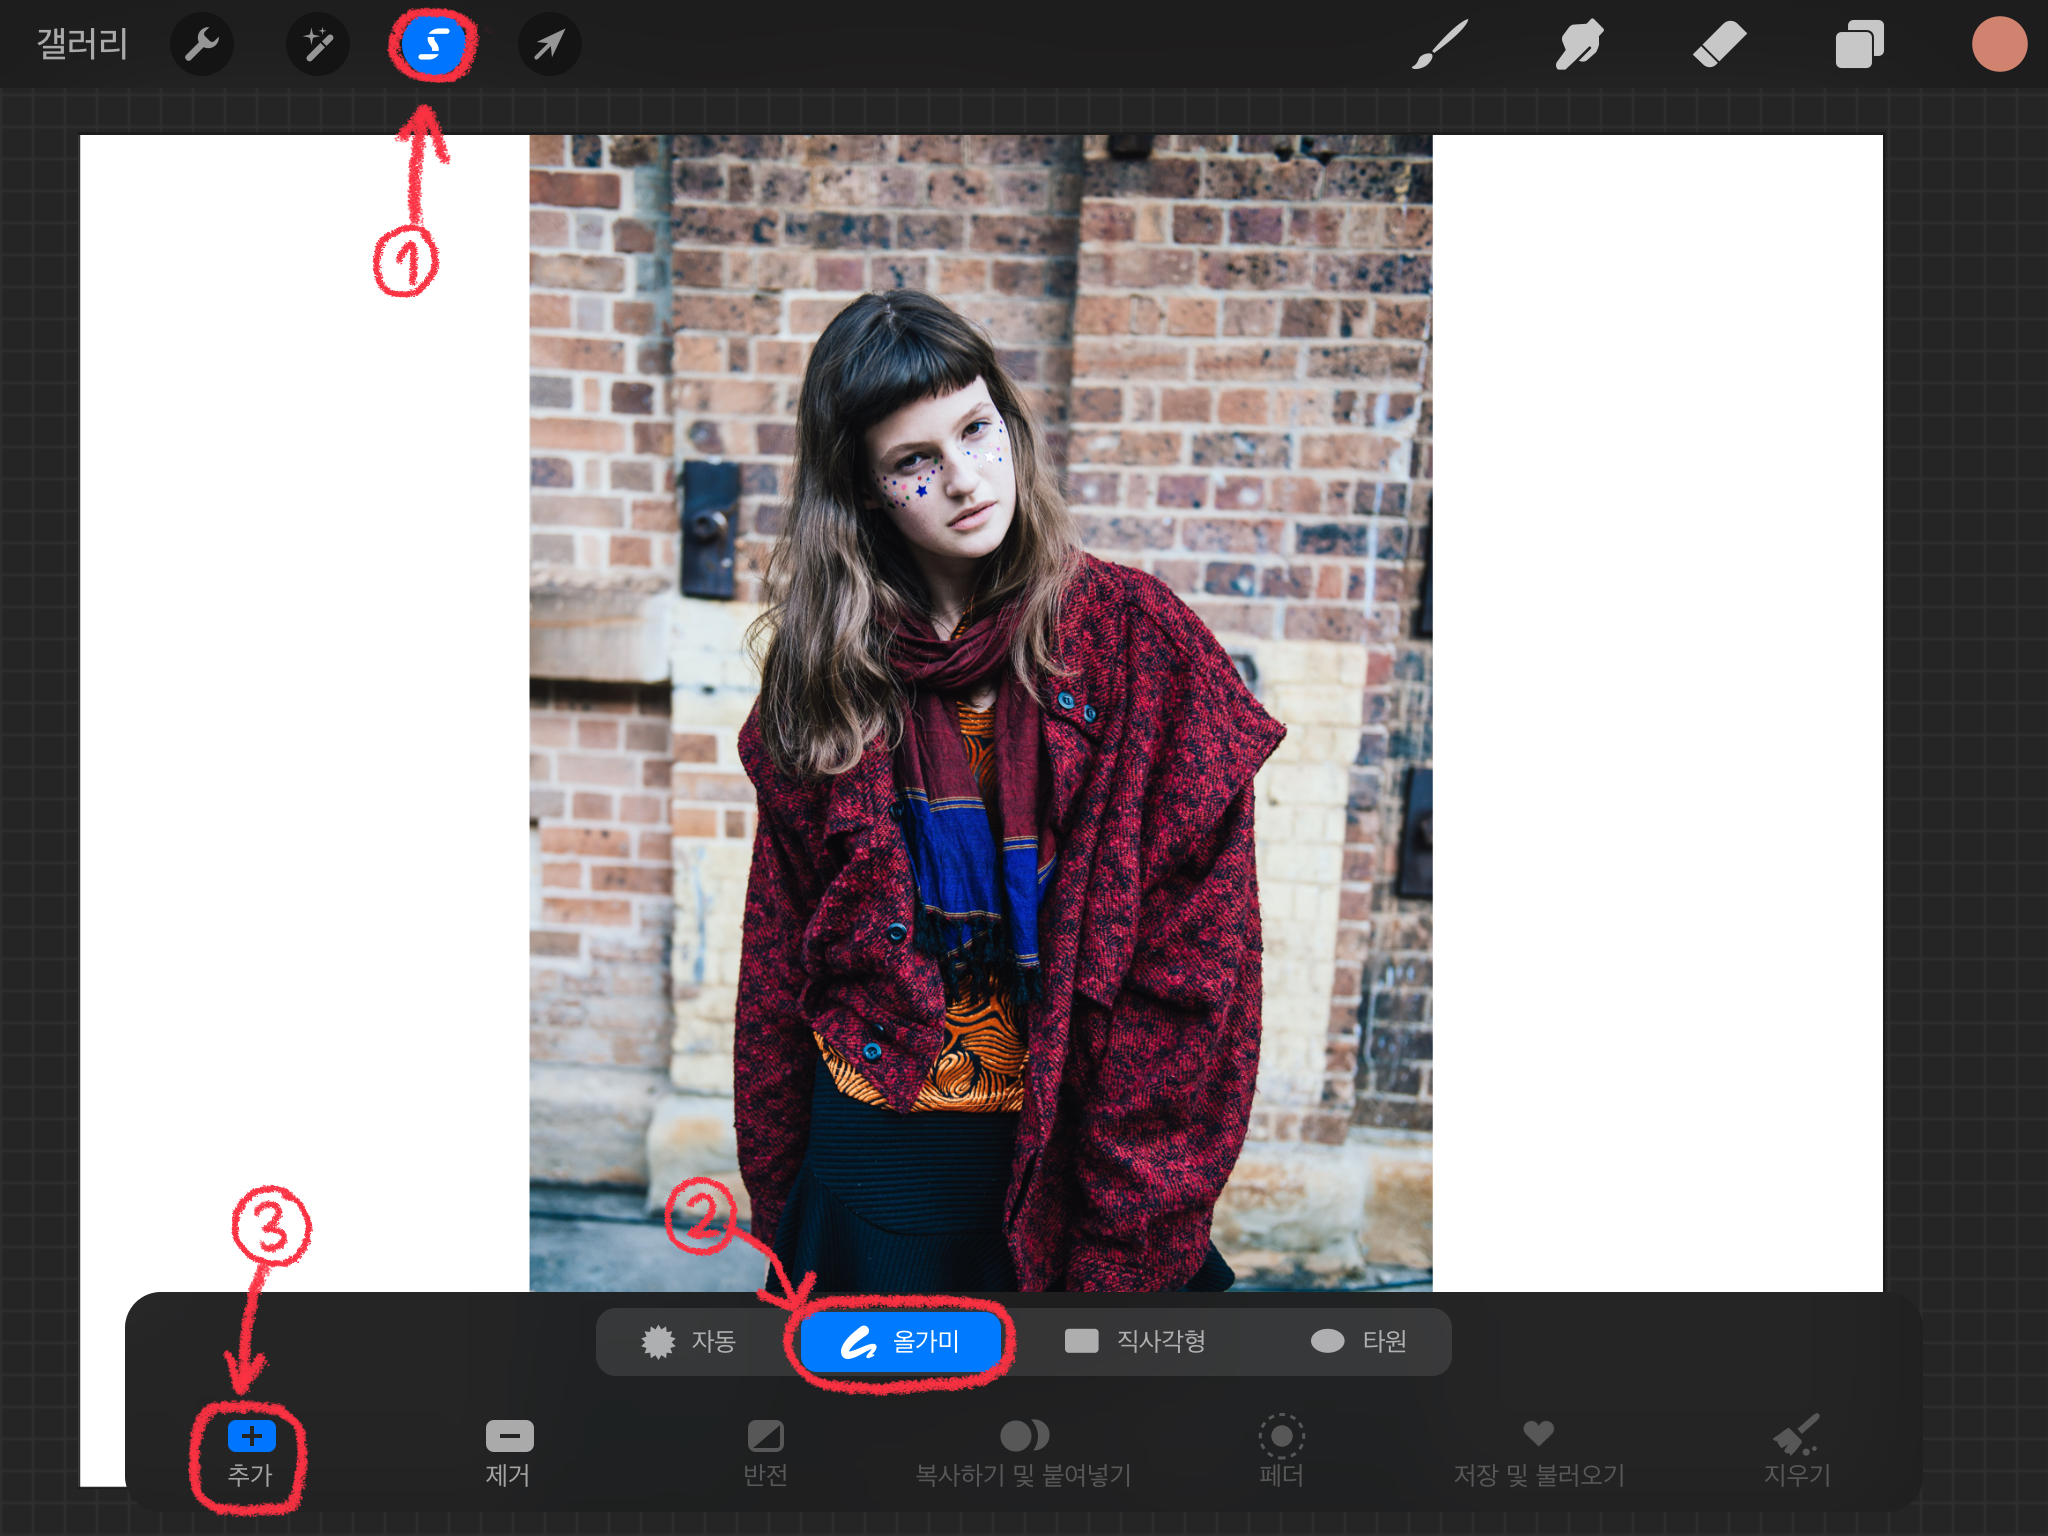
Task: Enable 추가 add-to-selection mode
Action: 251,1451
